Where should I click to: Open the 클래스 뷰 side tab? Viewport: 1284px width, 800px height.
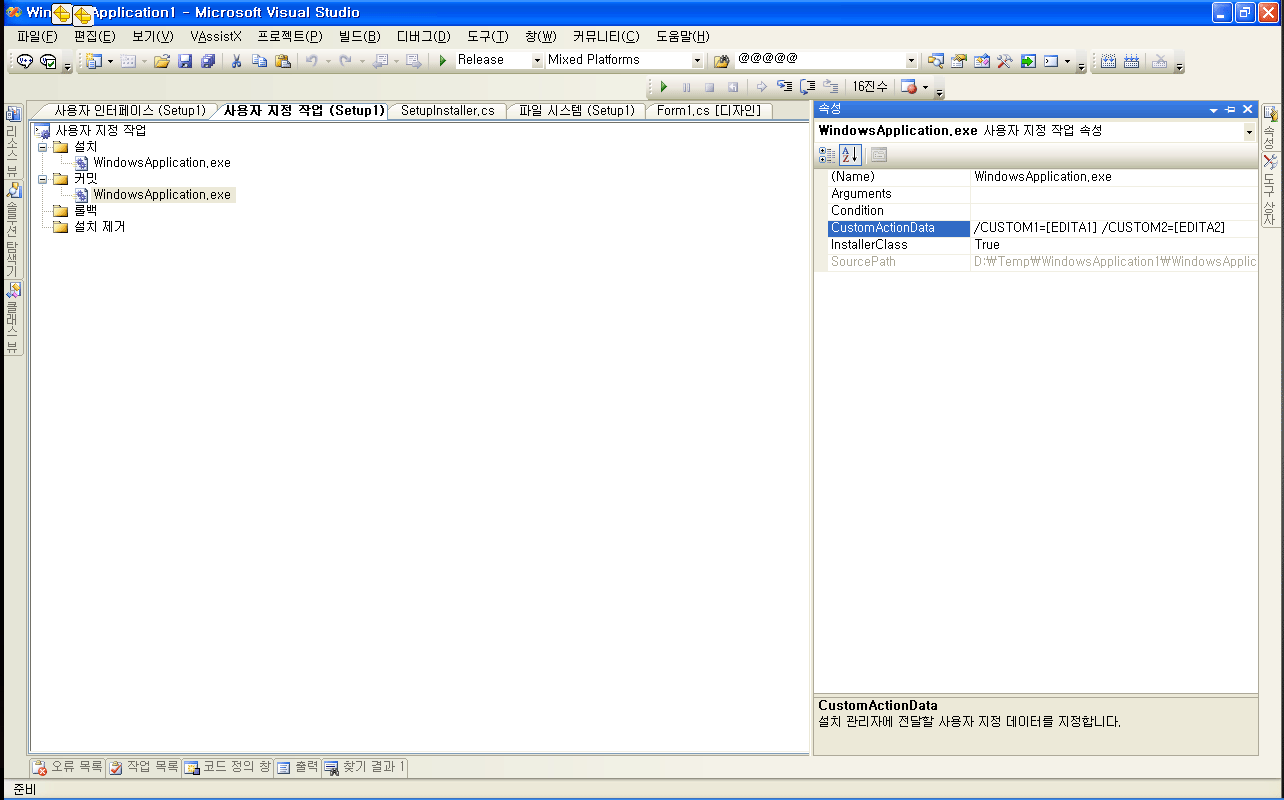click(x=13, y=318)
